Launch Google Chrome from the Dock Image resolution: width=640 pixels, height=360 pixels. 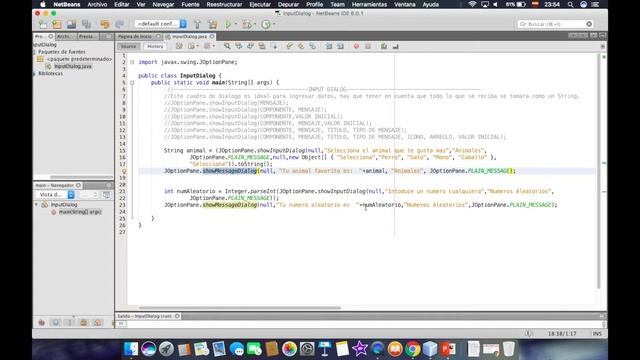413,349
